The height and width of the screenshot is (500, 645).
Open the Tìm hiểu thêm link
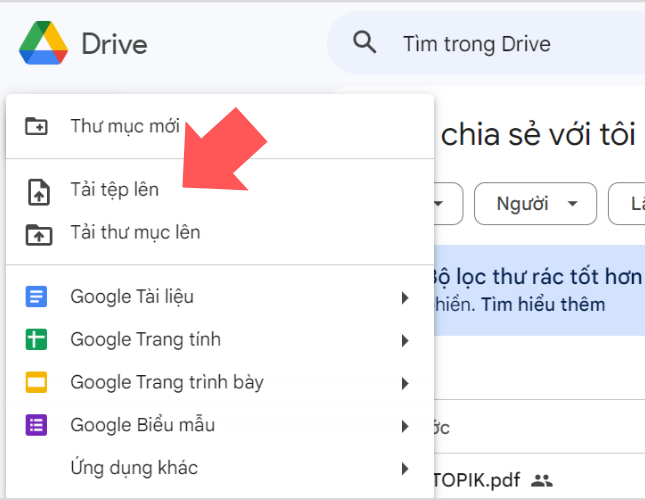544,304
